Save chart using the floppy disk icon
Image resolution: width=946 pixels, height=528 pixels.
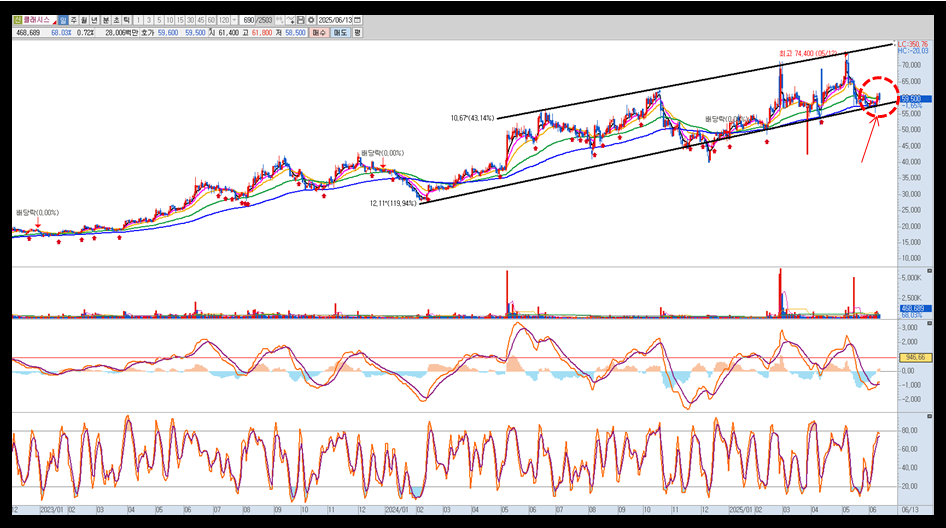click(300, 21)
